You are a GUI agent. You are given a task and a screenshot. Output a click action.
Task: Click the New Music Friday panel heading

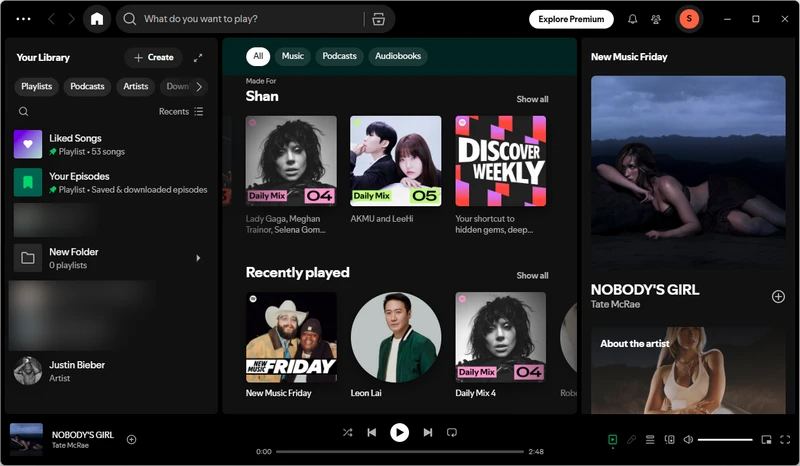629,57
